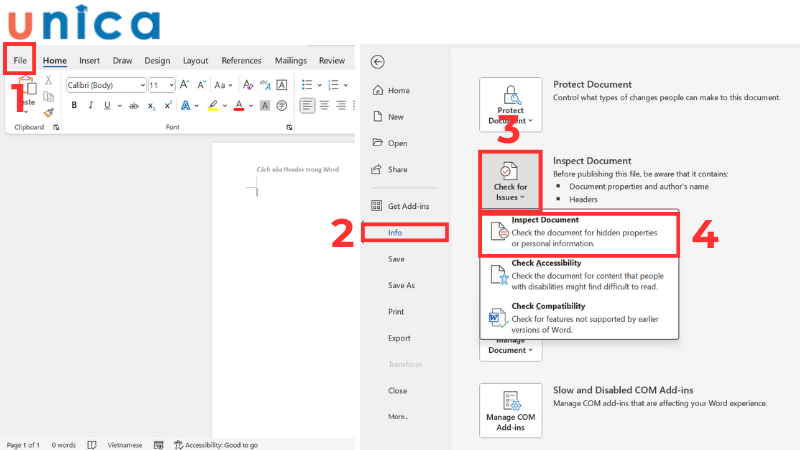
Task: Open the File tab
Action: 20,60
